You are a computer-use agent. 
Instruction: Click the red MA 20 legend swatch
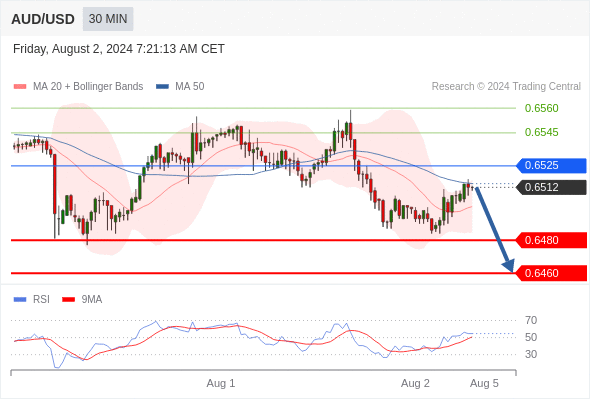click(20, 87)
